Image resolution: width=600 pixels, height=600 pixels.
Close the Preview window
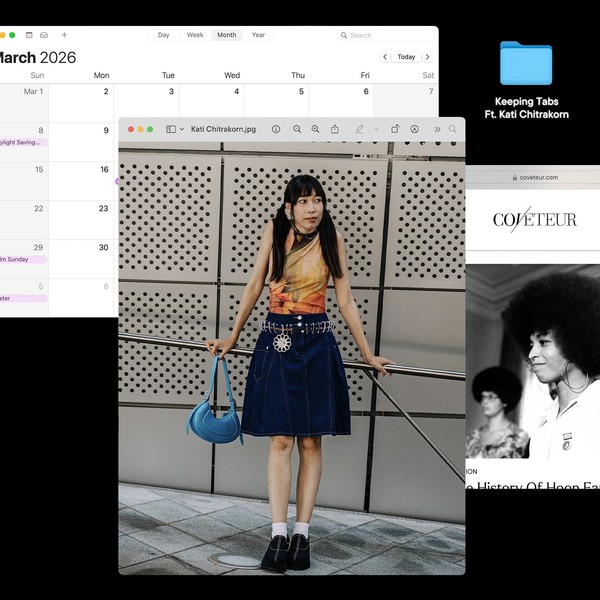131,129
